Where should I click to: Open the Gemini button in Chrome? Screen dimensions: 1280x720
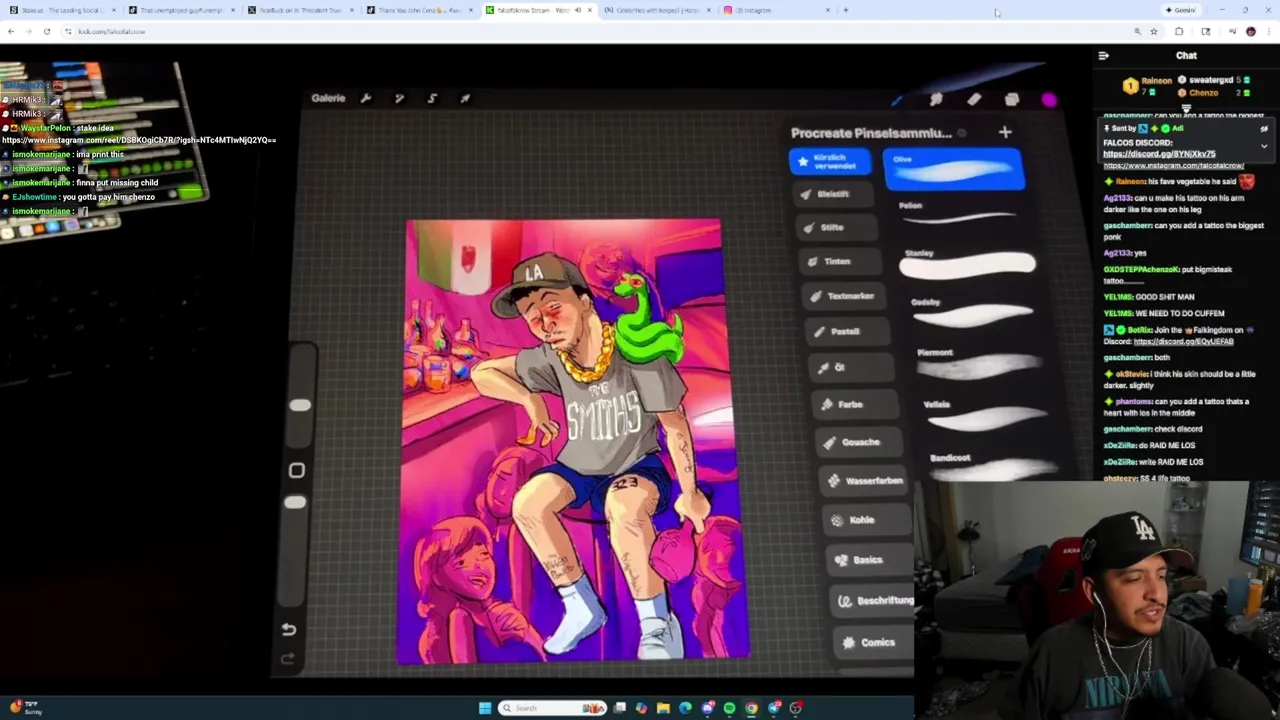(x=1181, y=10)
